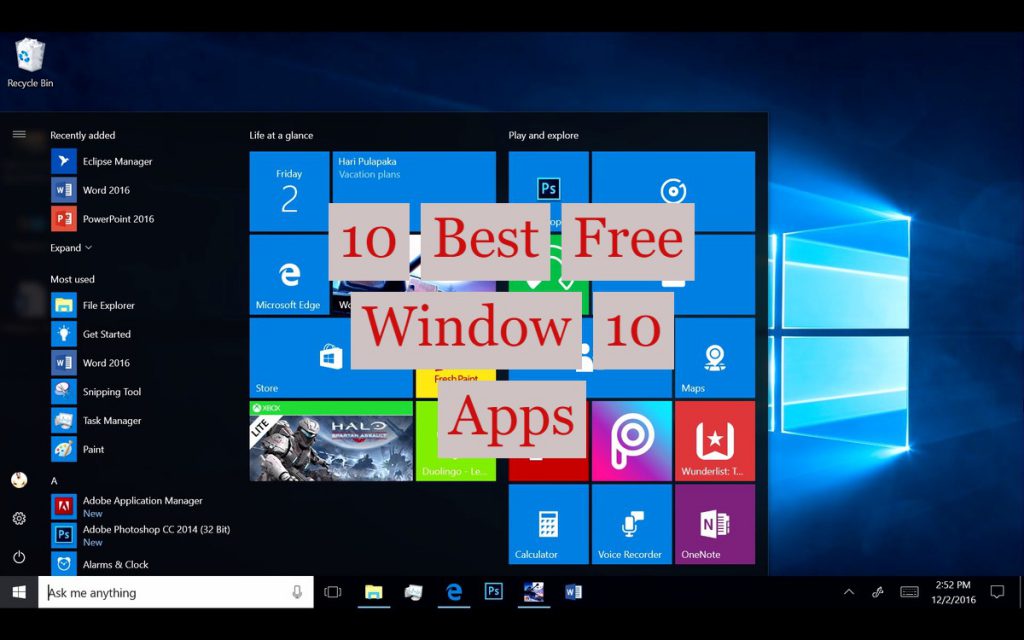Open the Start menu hamburger menu
The image size is (1024, 640).
19,133
